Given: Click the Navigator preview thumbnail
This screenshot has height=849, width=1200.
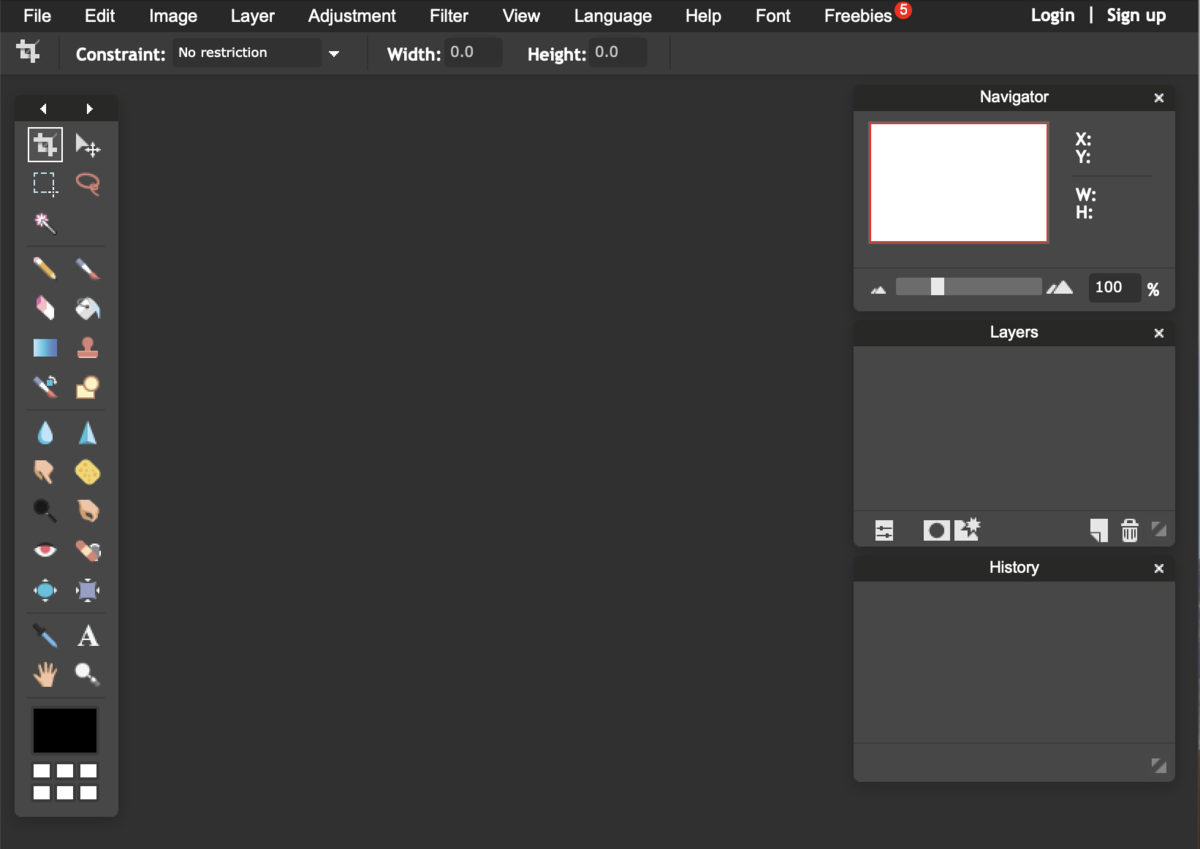Looking at the screenshot, I should coord(958,183).
